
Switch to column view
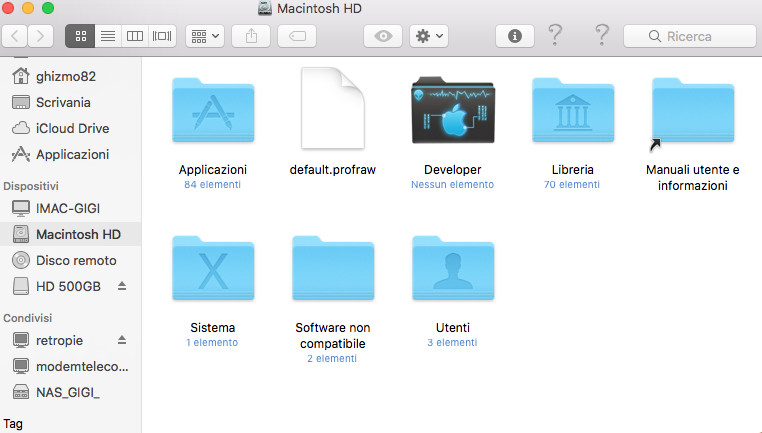click(x=135, y=36)
